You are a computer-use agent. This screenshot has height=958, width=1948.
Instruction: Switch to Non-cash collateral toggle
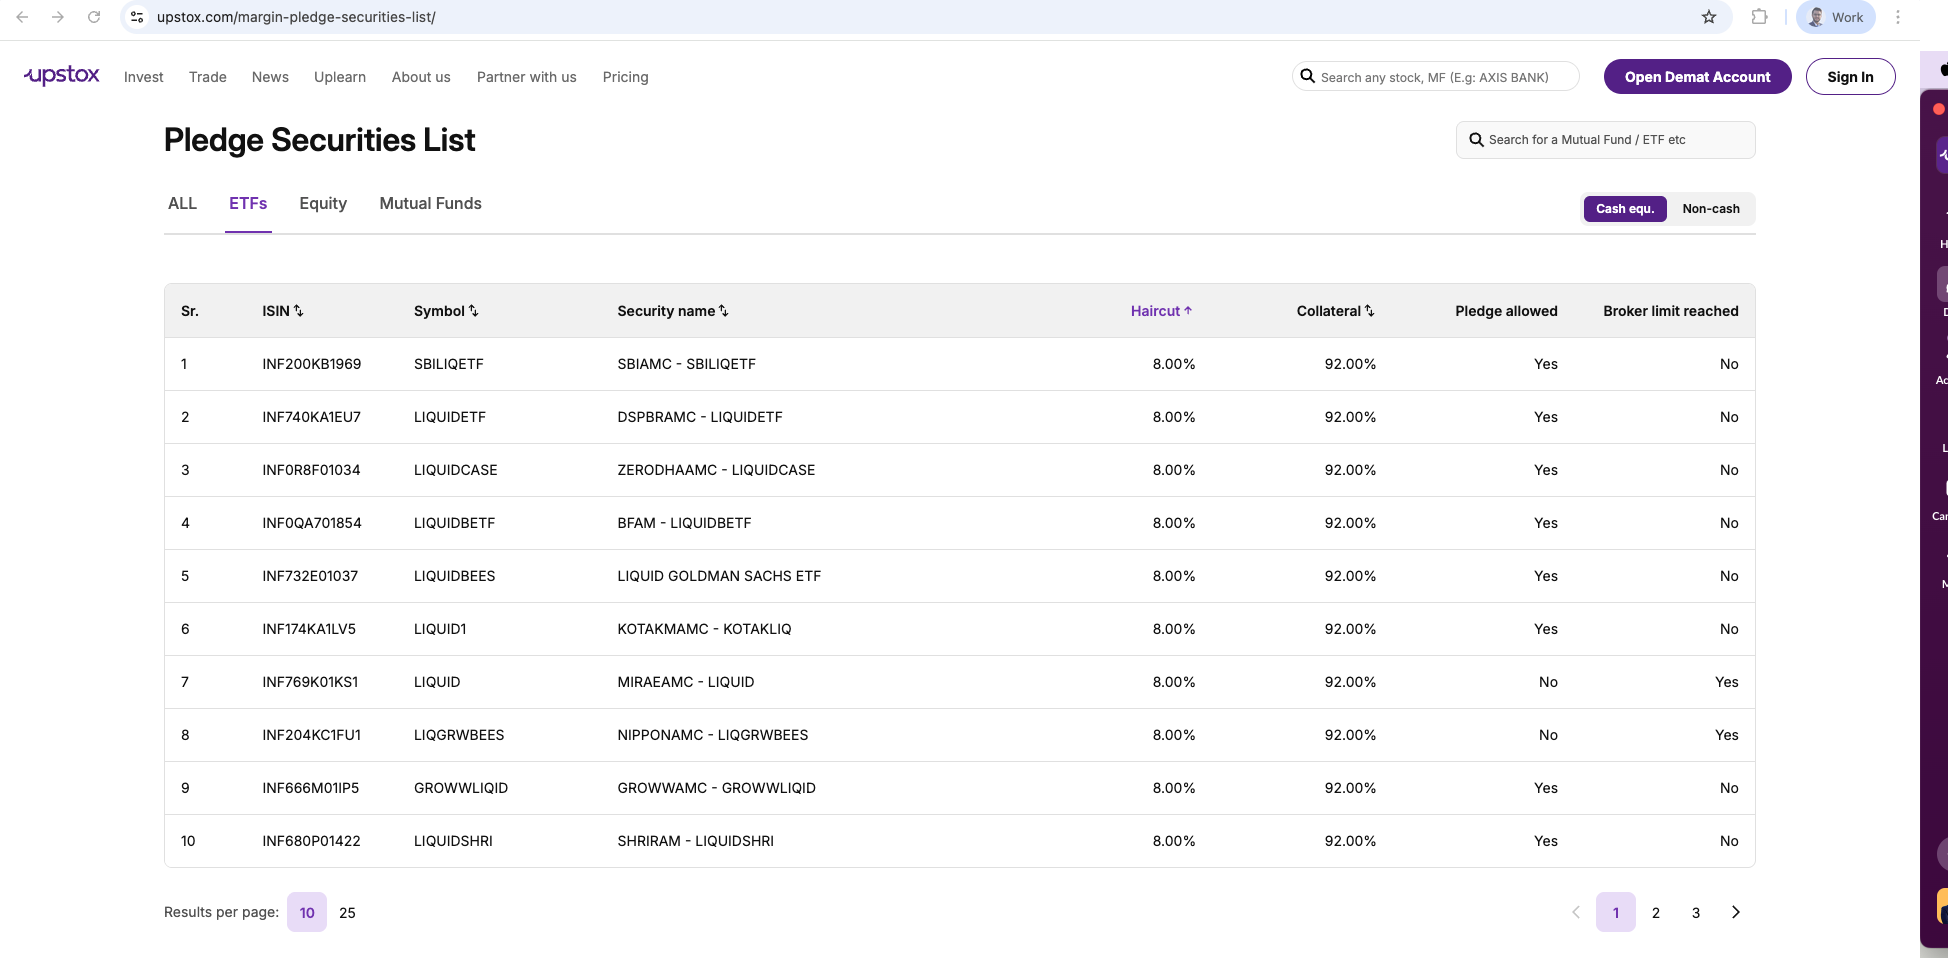1710,209
